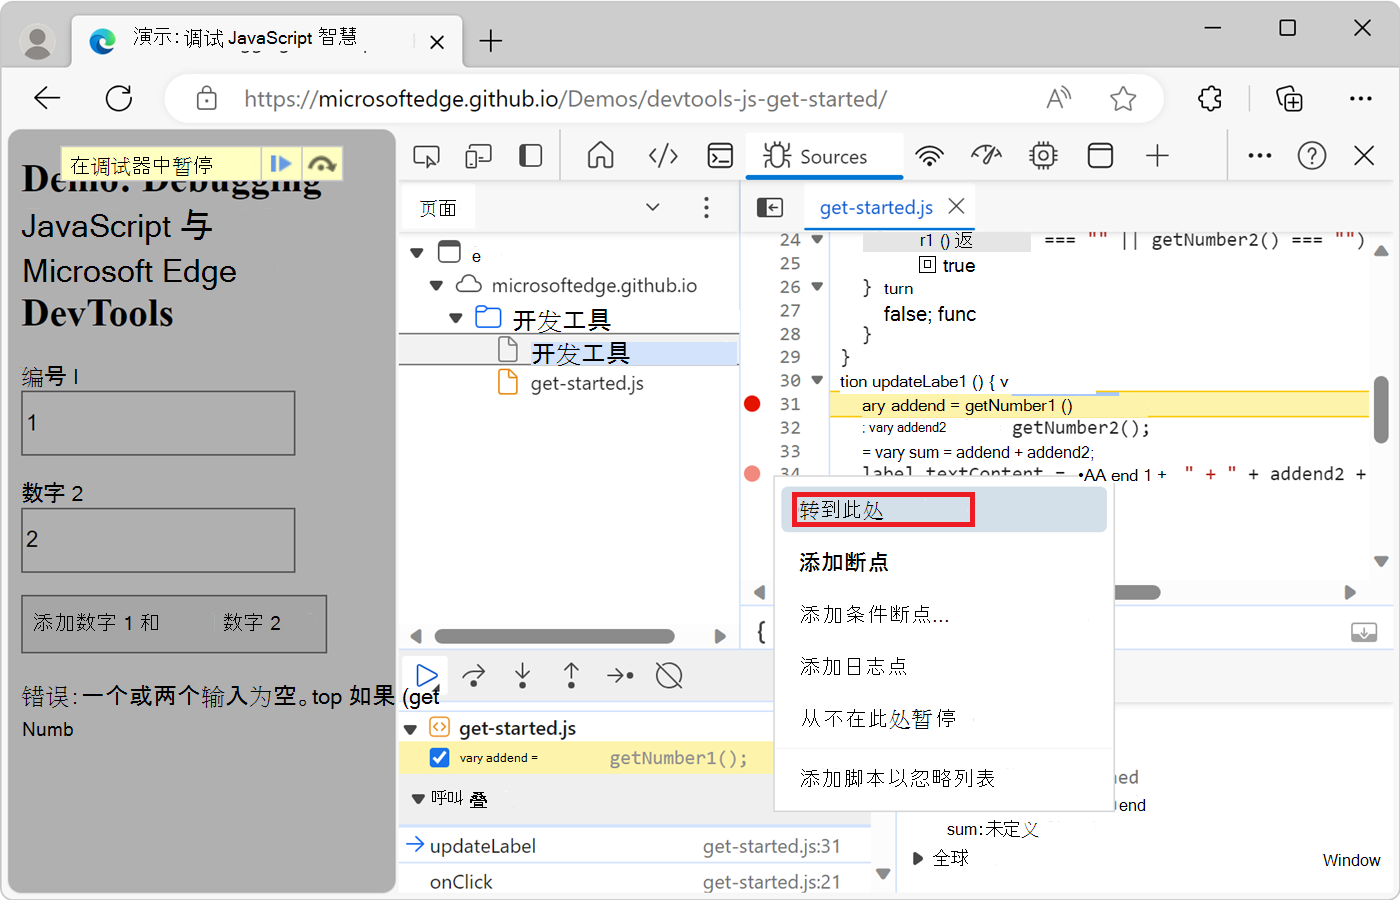
Task: Choose 添加条件断点 from the context menu
Action: click(x=874, y=615)
